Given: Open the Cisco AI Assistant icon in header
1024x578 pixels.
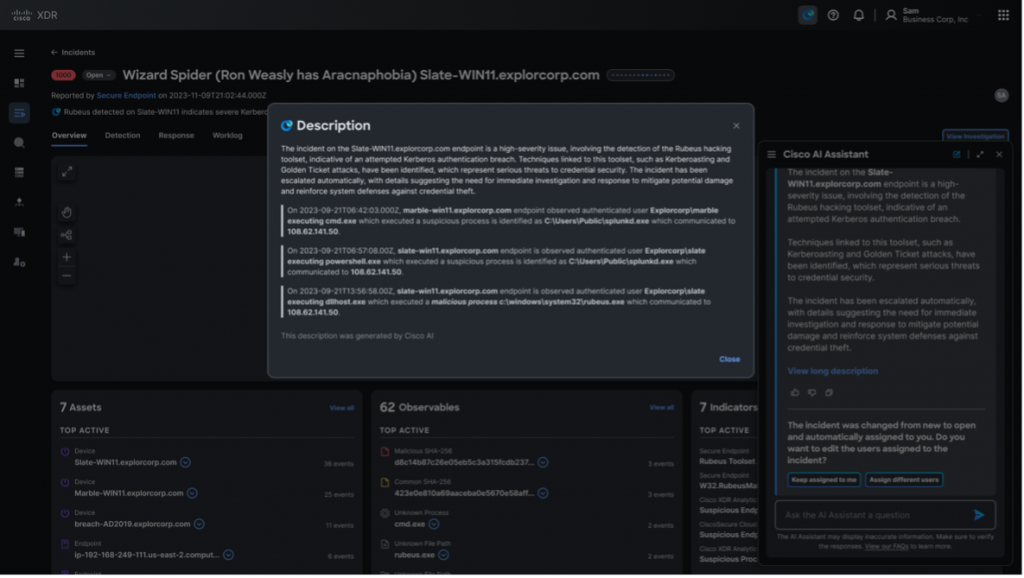Looking at the screenshot, I should click(x=807, y=15).
